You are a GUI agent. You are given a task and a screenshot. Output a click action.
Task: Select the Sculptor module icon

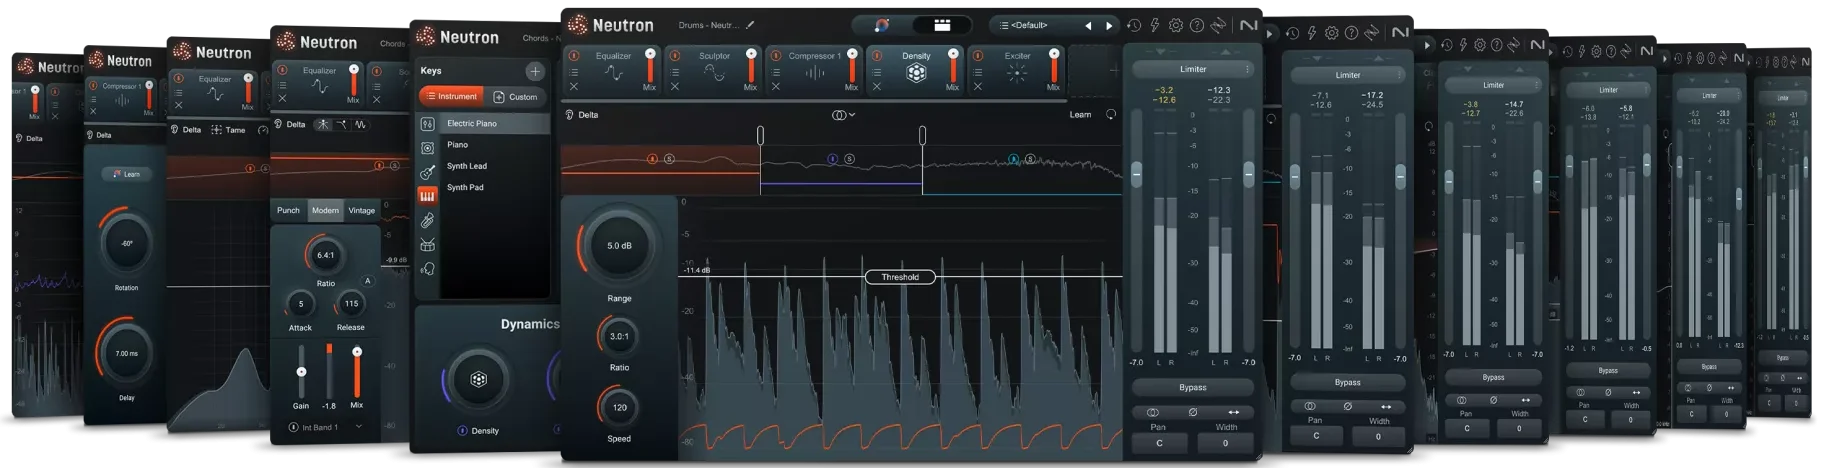click(x=714, y=73)
